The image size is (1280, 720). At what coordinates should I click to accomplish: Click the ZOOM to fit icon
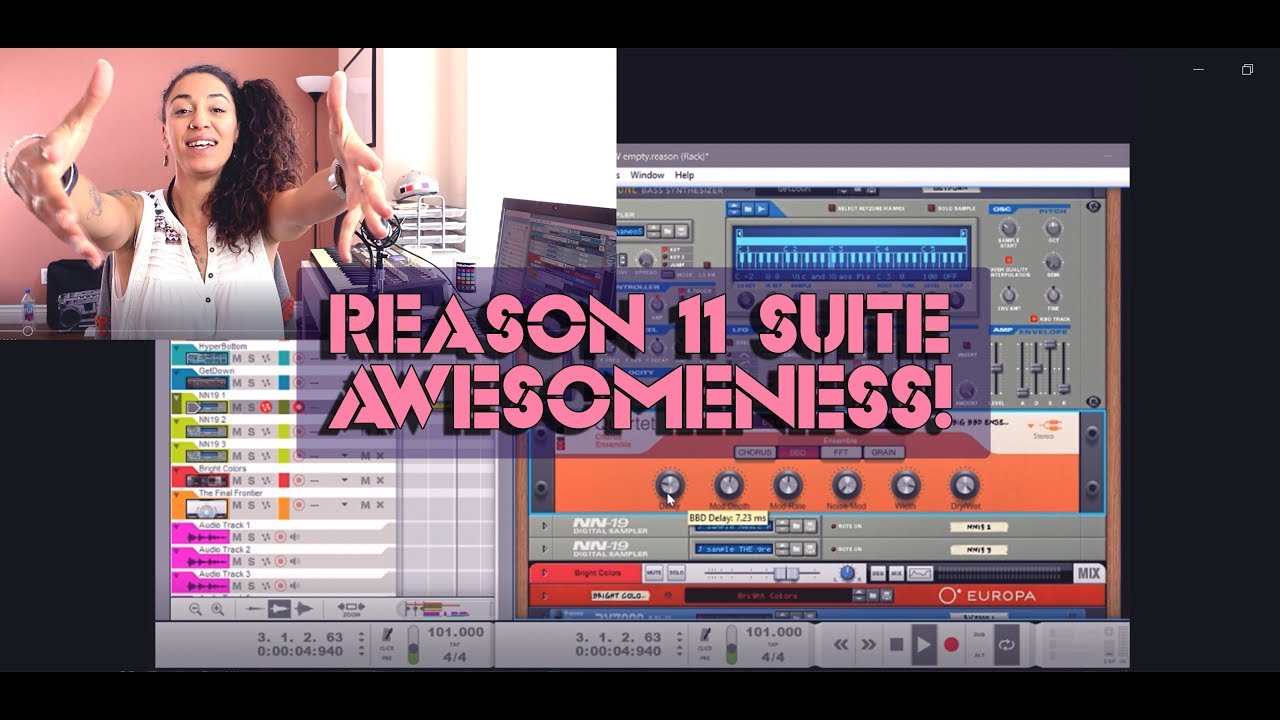pyautogui.click(x=350, y=607)
